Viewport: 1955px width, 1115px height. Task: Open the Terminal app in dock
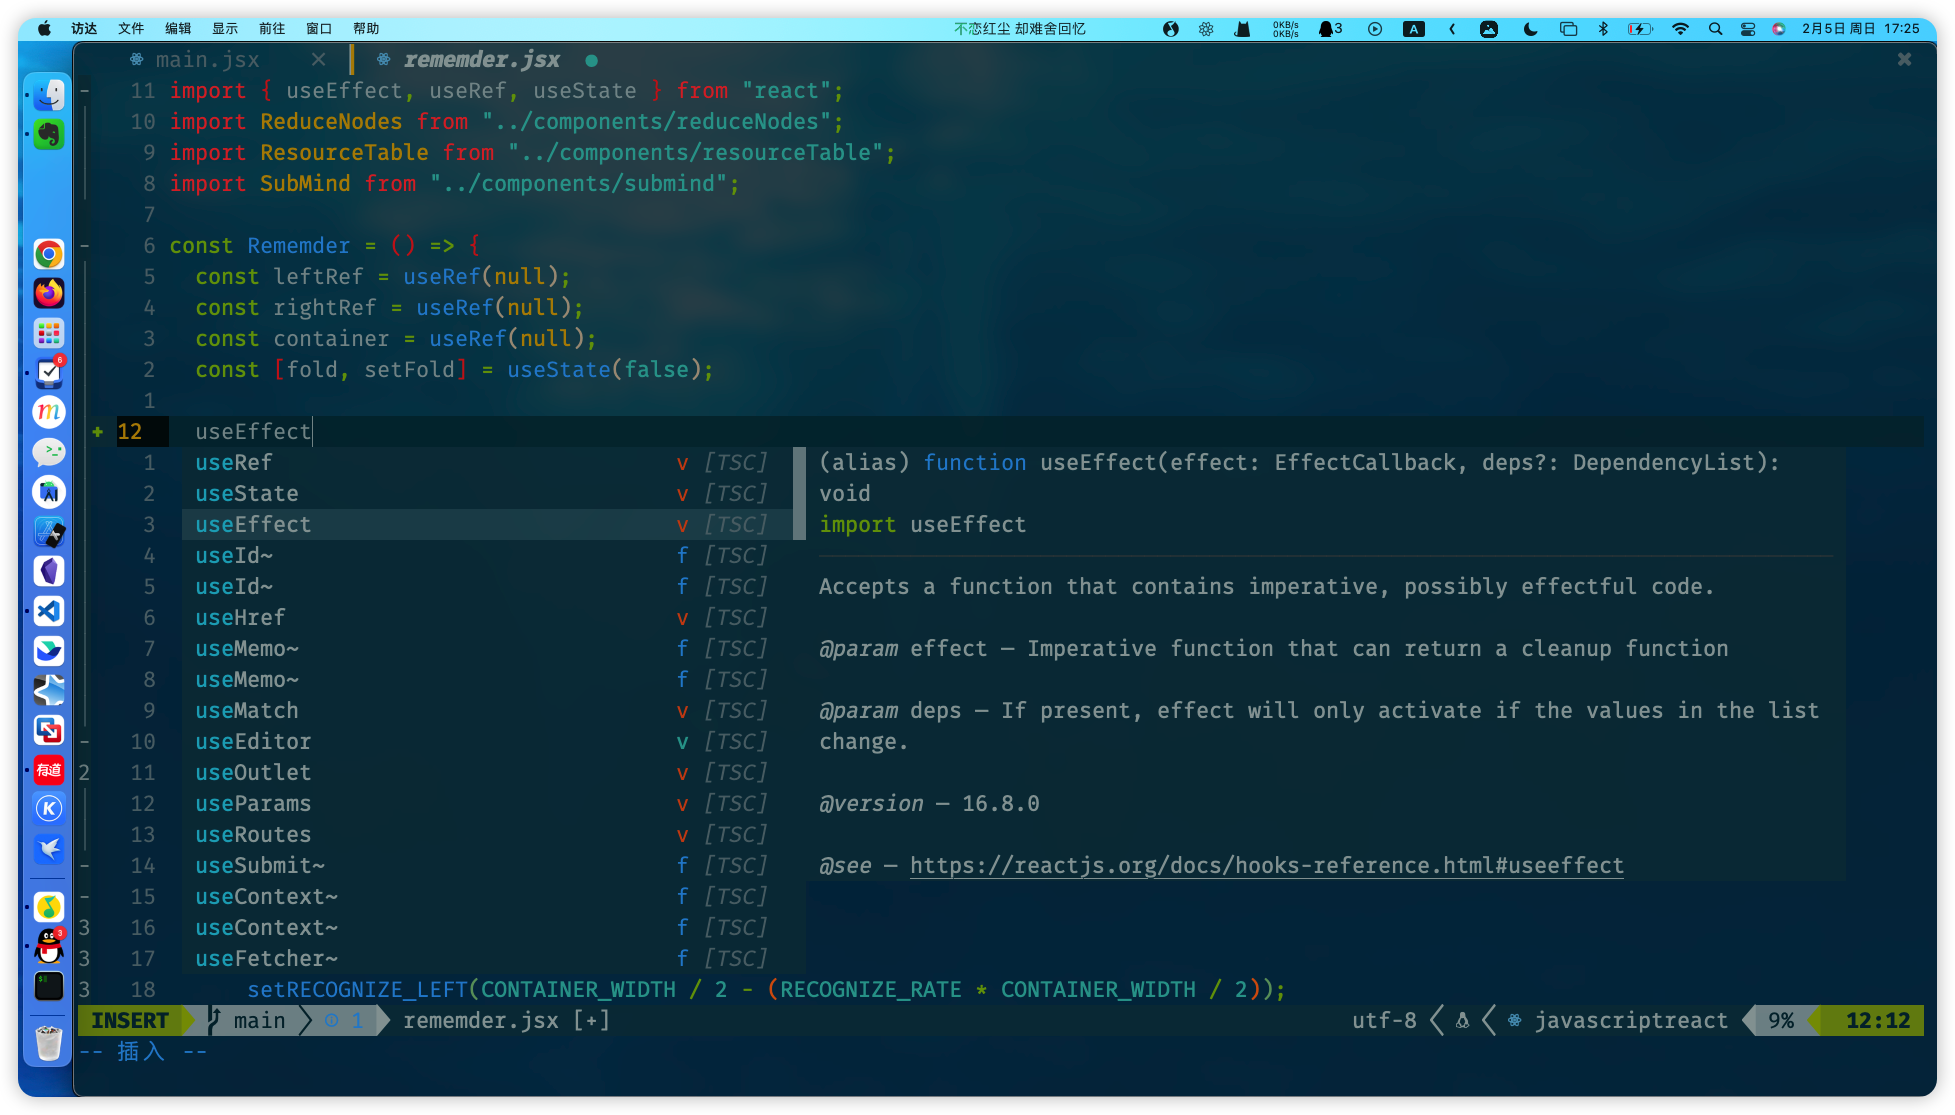point(49,986)
